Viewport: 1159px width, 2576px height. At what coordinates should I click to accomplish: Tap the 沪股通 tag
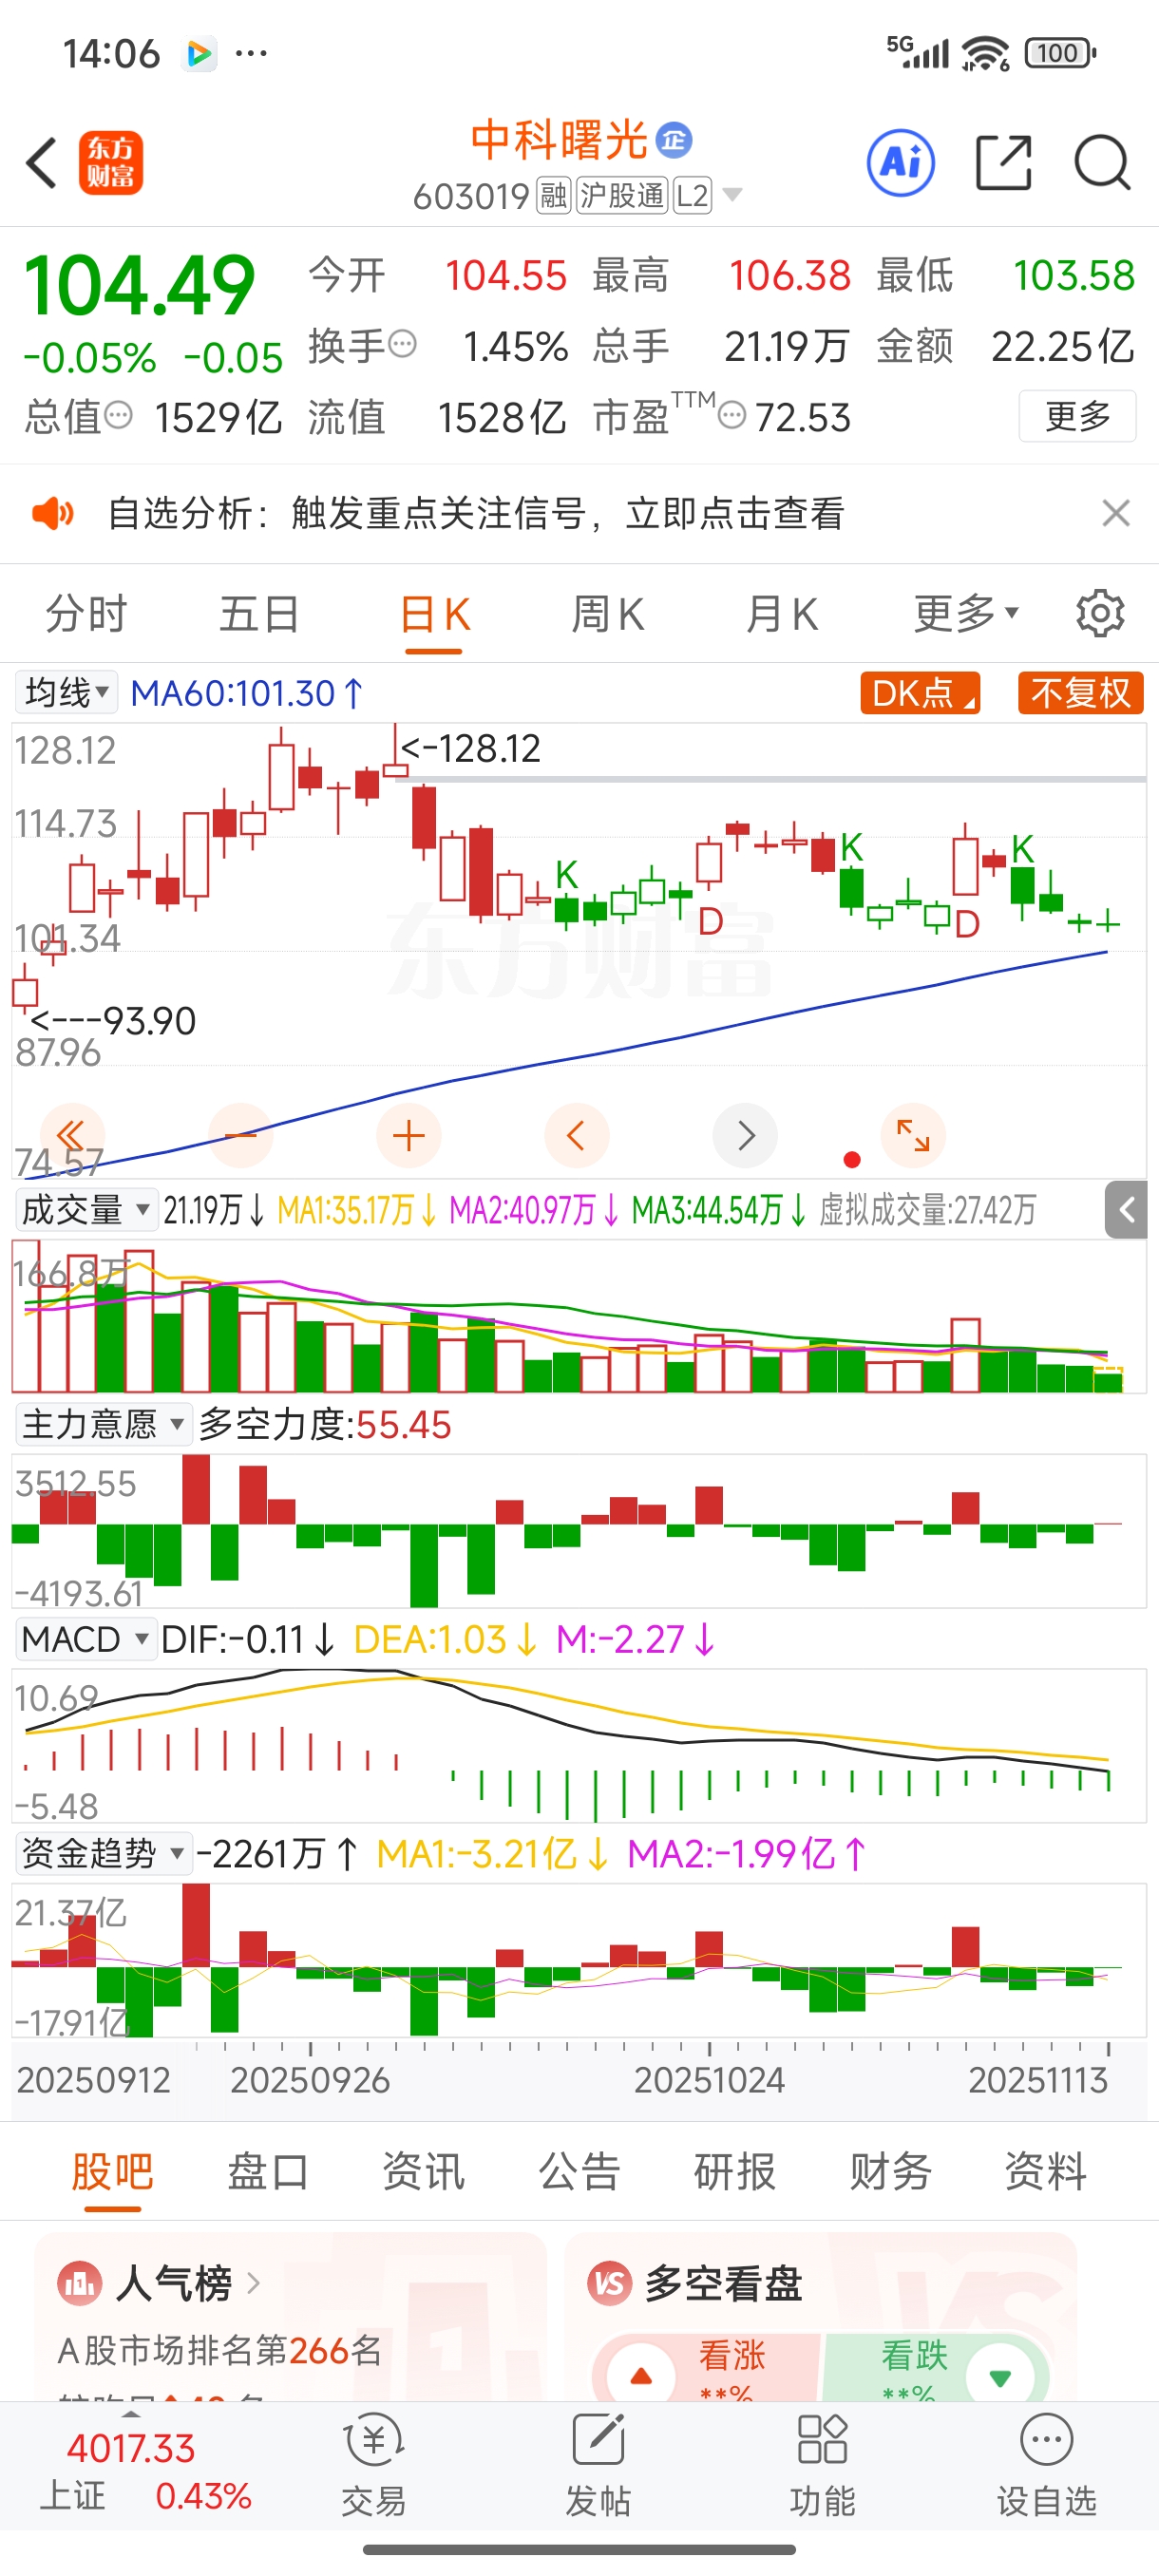(622, 195)
